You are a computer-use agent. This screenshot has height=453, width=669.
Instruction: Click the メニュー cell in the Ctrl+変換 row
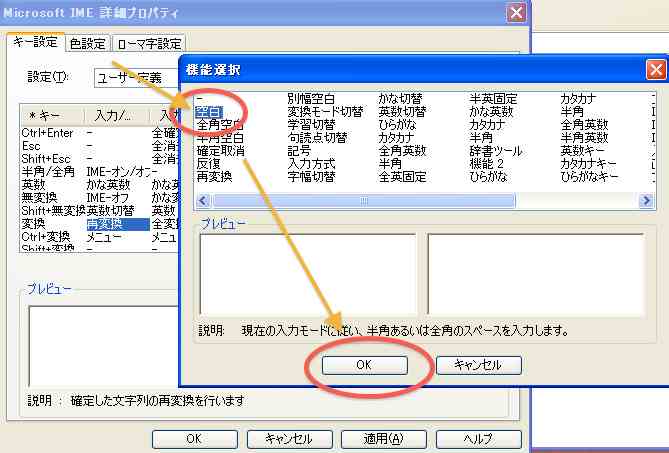tap(104, 237)
